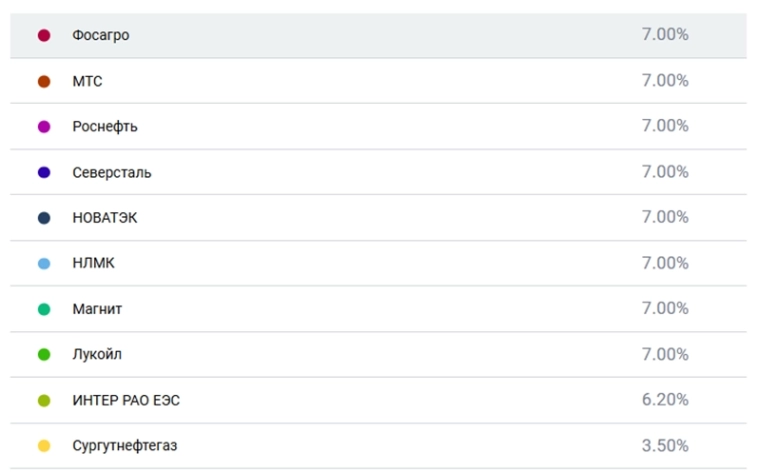Screen dimensions: 758x473
Task: Click the dark navy dot beside НОВАТЭК
Action: [44, 218]
